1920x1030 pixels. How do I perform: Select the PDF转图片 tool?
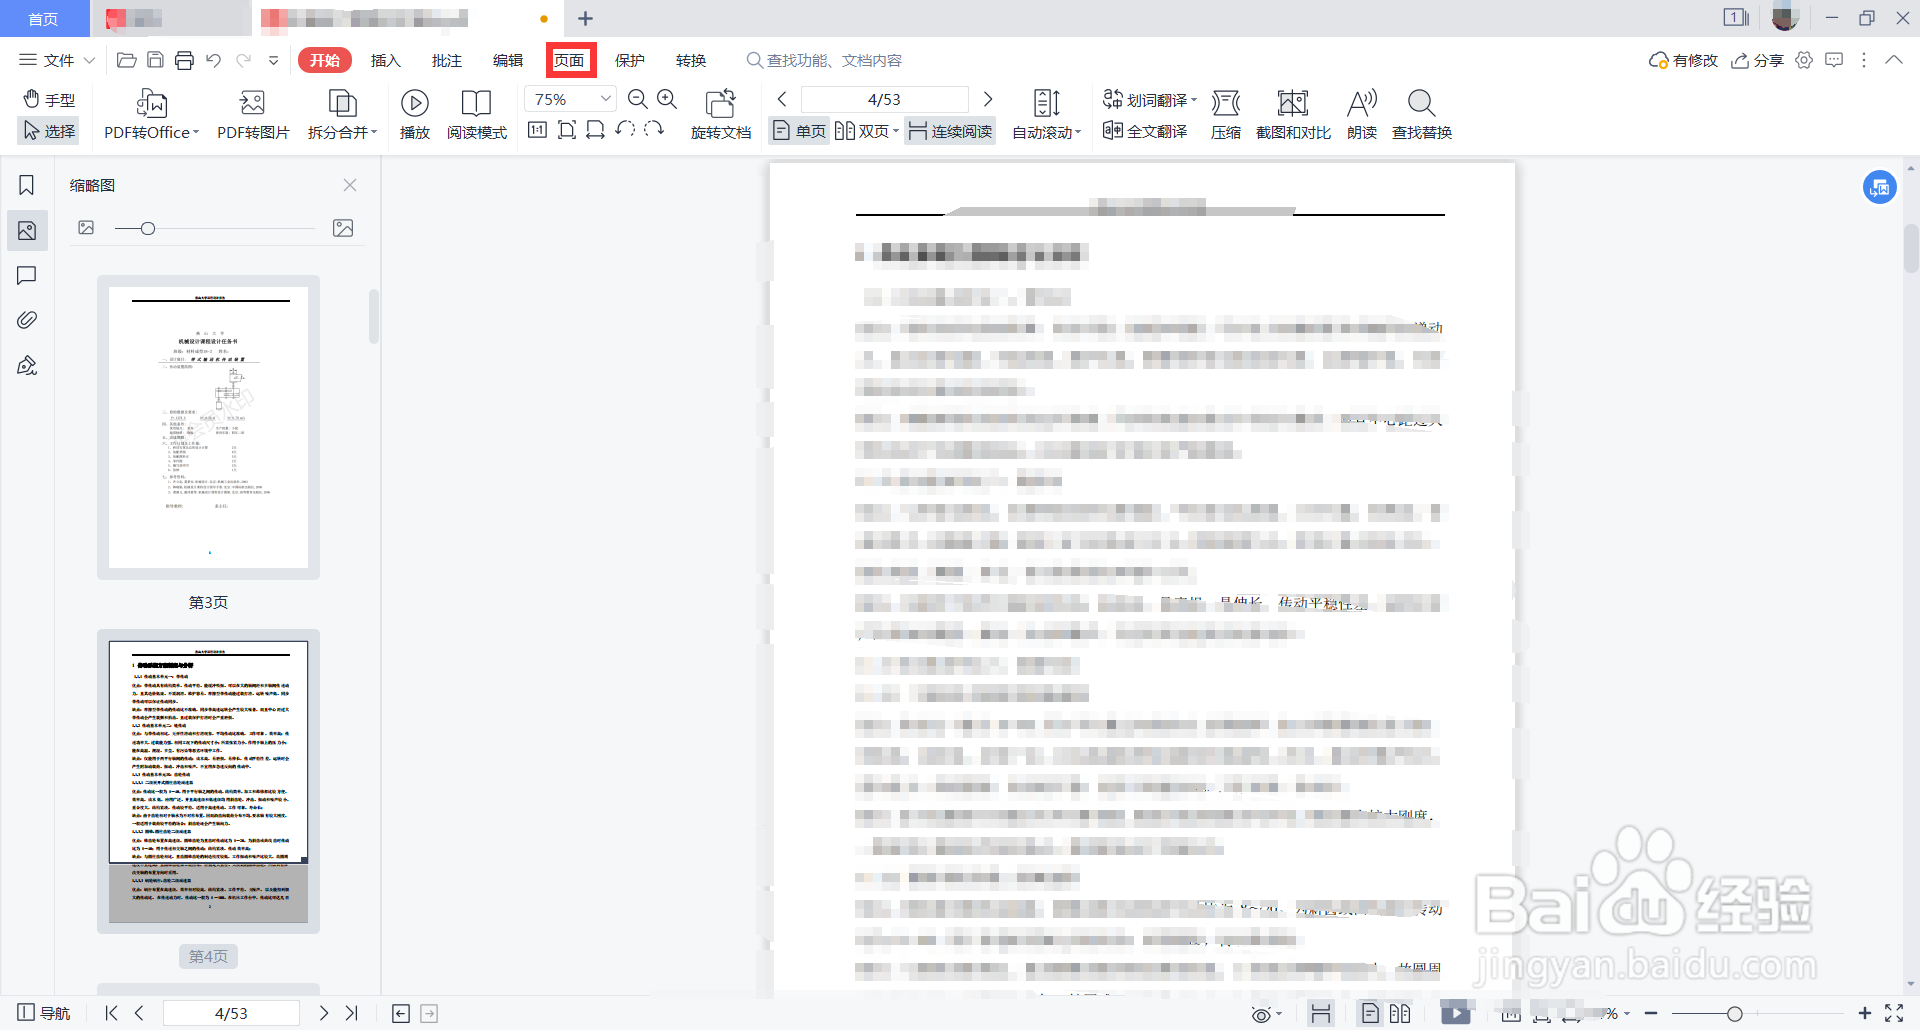(252, 113)
